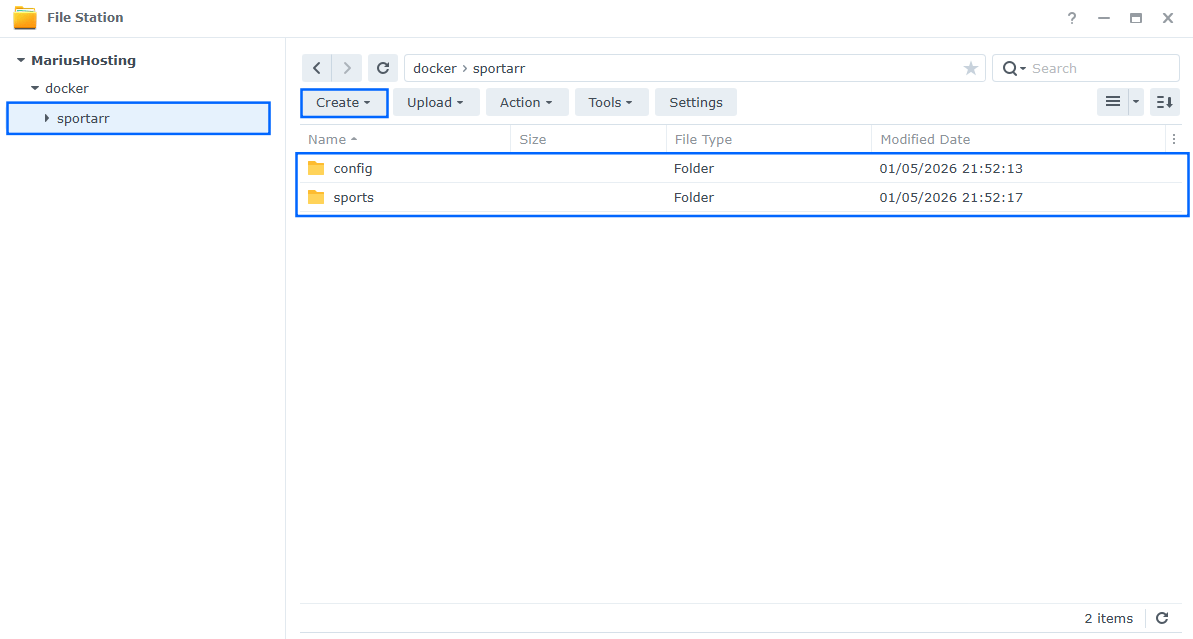The height and width of the screenshot is (639, 1193).
Task: Open the Settings dialog
Action: pyautogui.click(x=695, y=101)
